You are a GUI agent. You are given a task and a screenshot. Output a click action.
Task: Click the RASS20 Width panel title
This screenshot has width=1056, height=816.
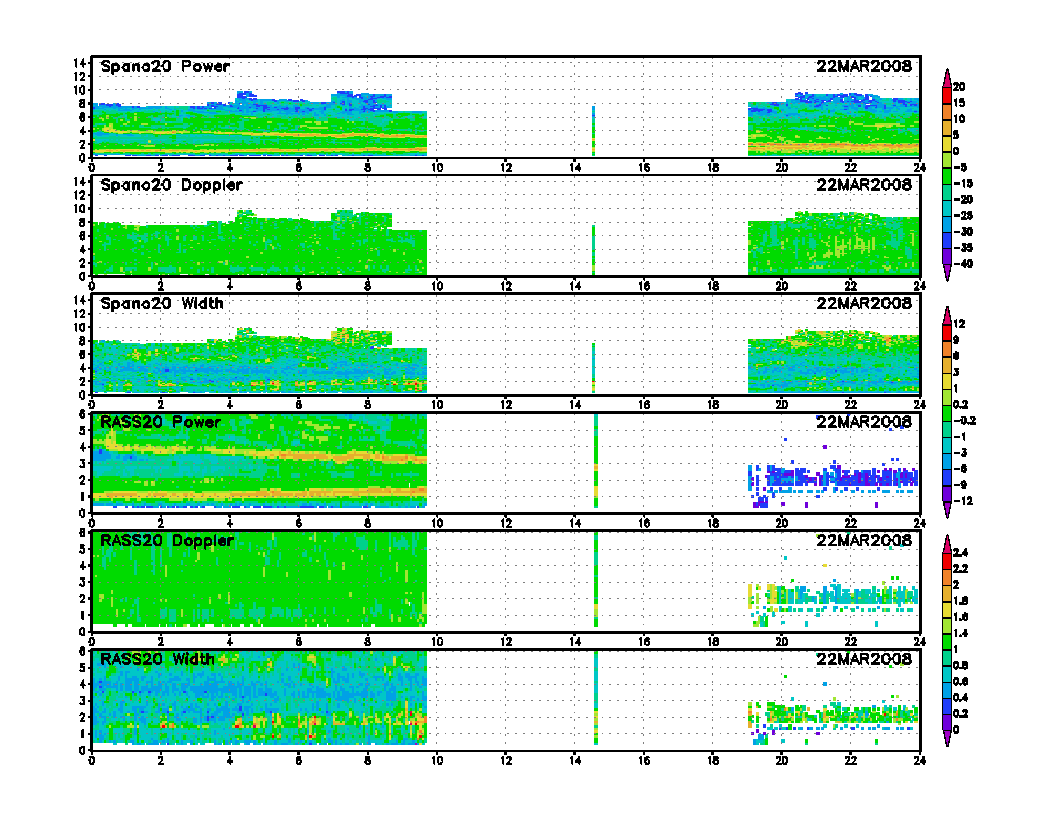pos(158,659)
